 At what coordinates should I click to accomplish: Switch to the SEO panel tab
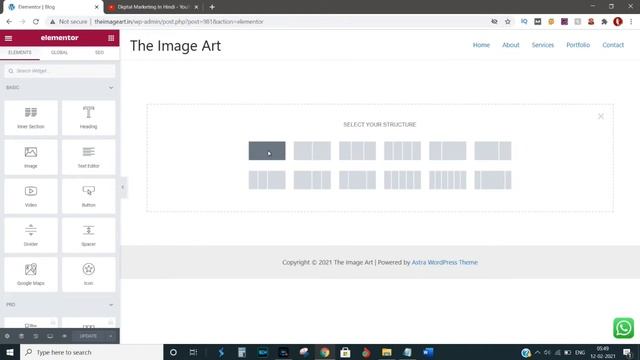pyautogui.click(x=99, y=53)
